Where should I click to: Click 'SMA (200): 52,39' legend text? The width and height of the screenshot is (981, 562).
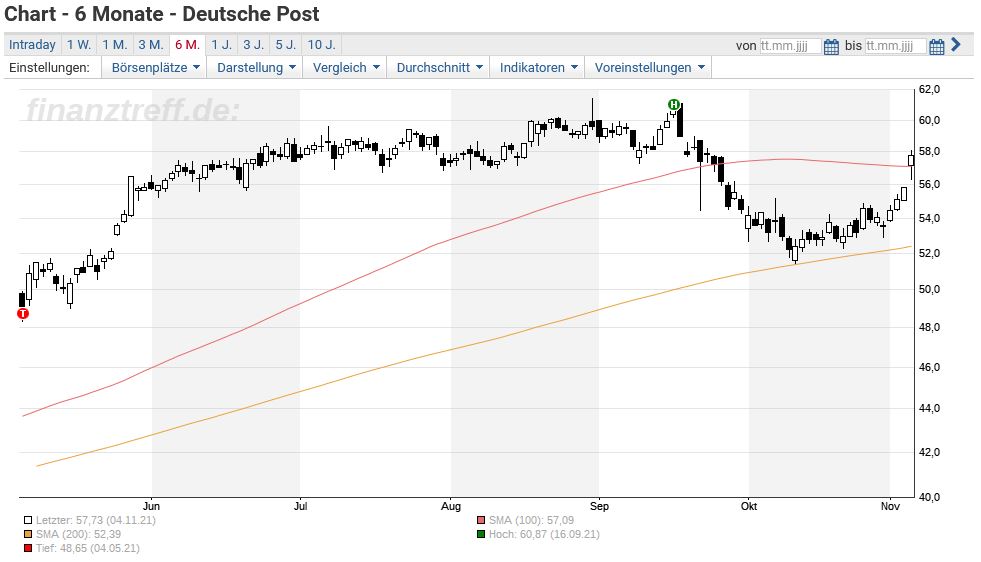click(78, 534)
